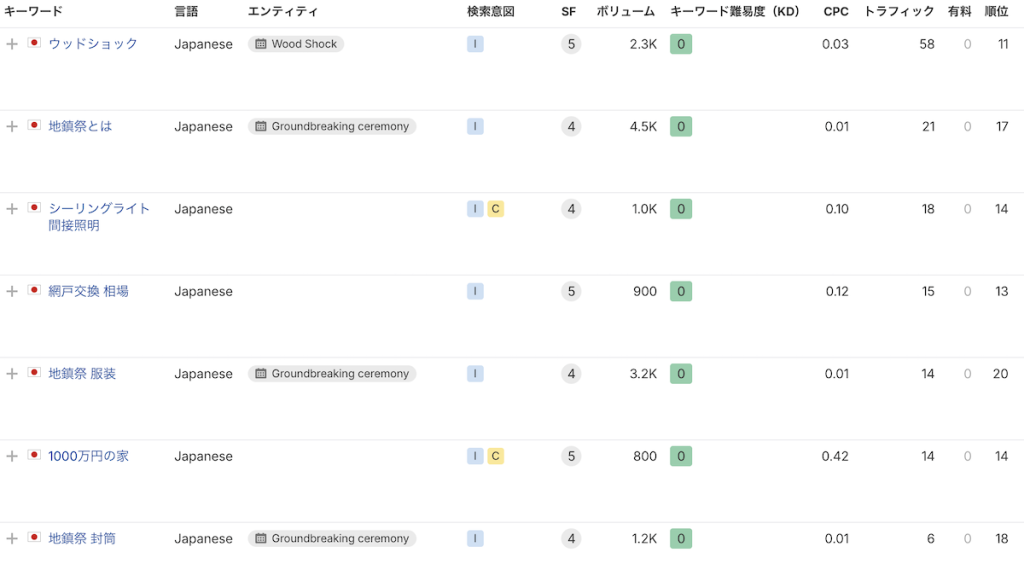Expand the 網戸交換 相場 row using plus
1024x564 pixels.
pyautogui.click(x=12, y=291)
